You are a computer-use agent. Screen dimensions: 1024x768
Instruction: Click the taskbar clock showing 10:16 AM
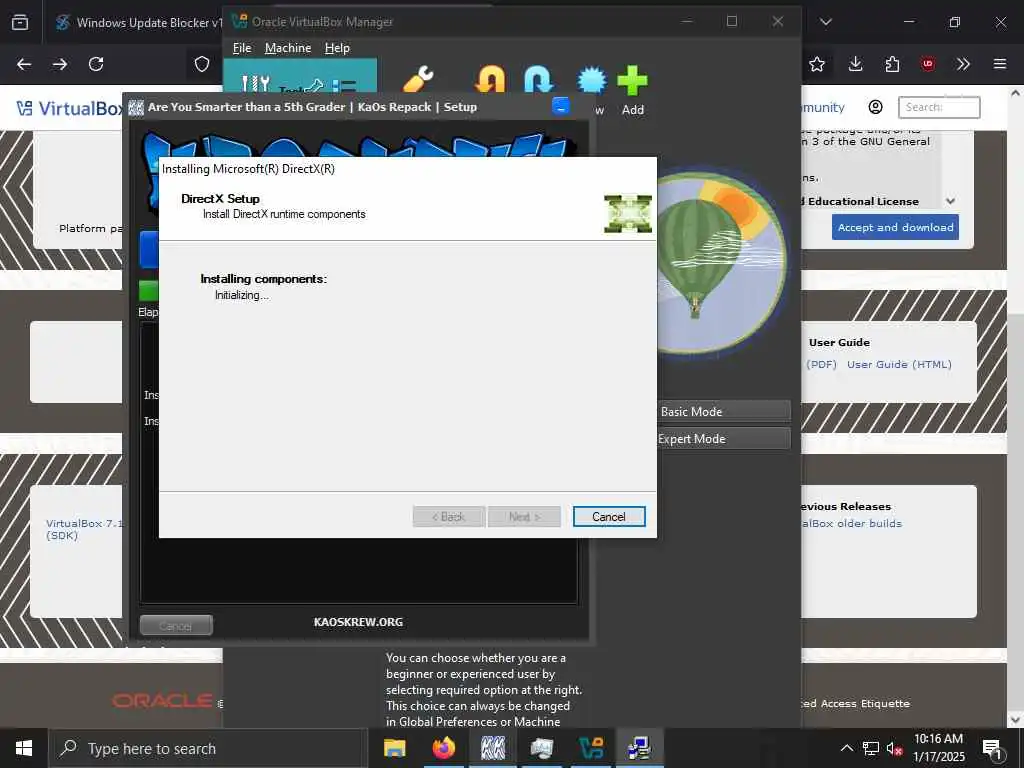point(938,748)
